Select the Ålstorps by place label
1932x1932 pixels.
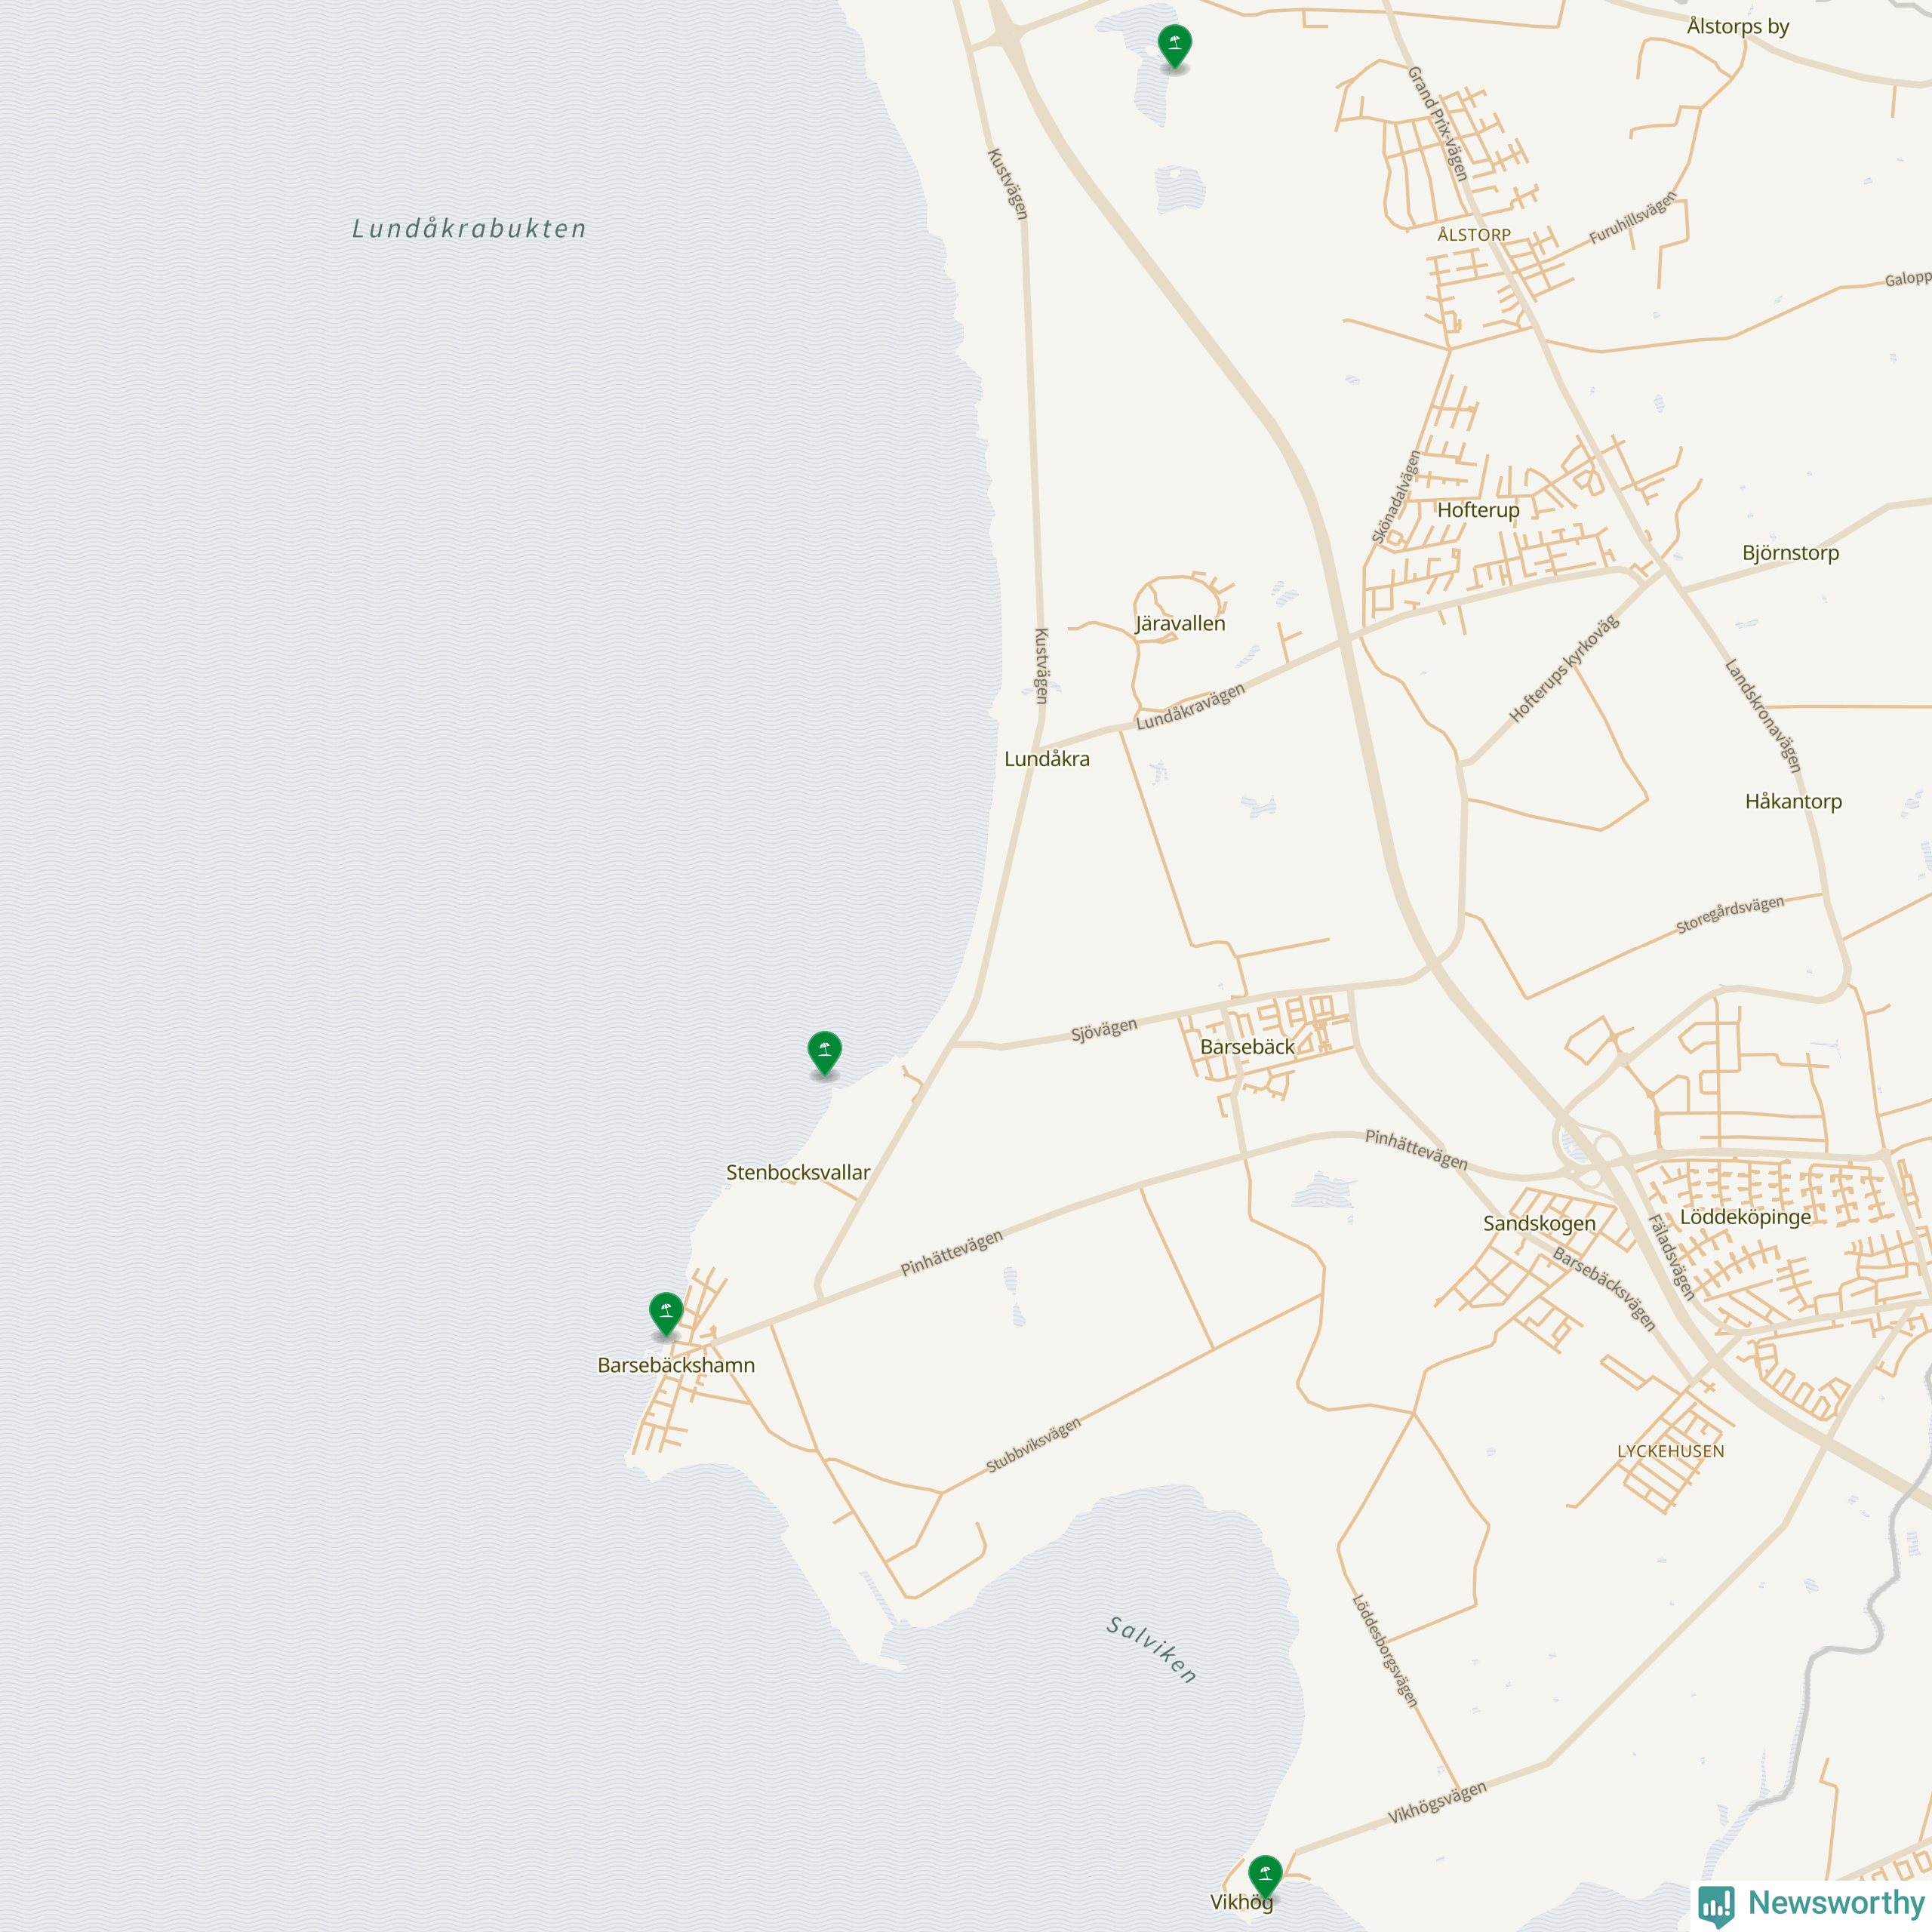[1737, 27]
